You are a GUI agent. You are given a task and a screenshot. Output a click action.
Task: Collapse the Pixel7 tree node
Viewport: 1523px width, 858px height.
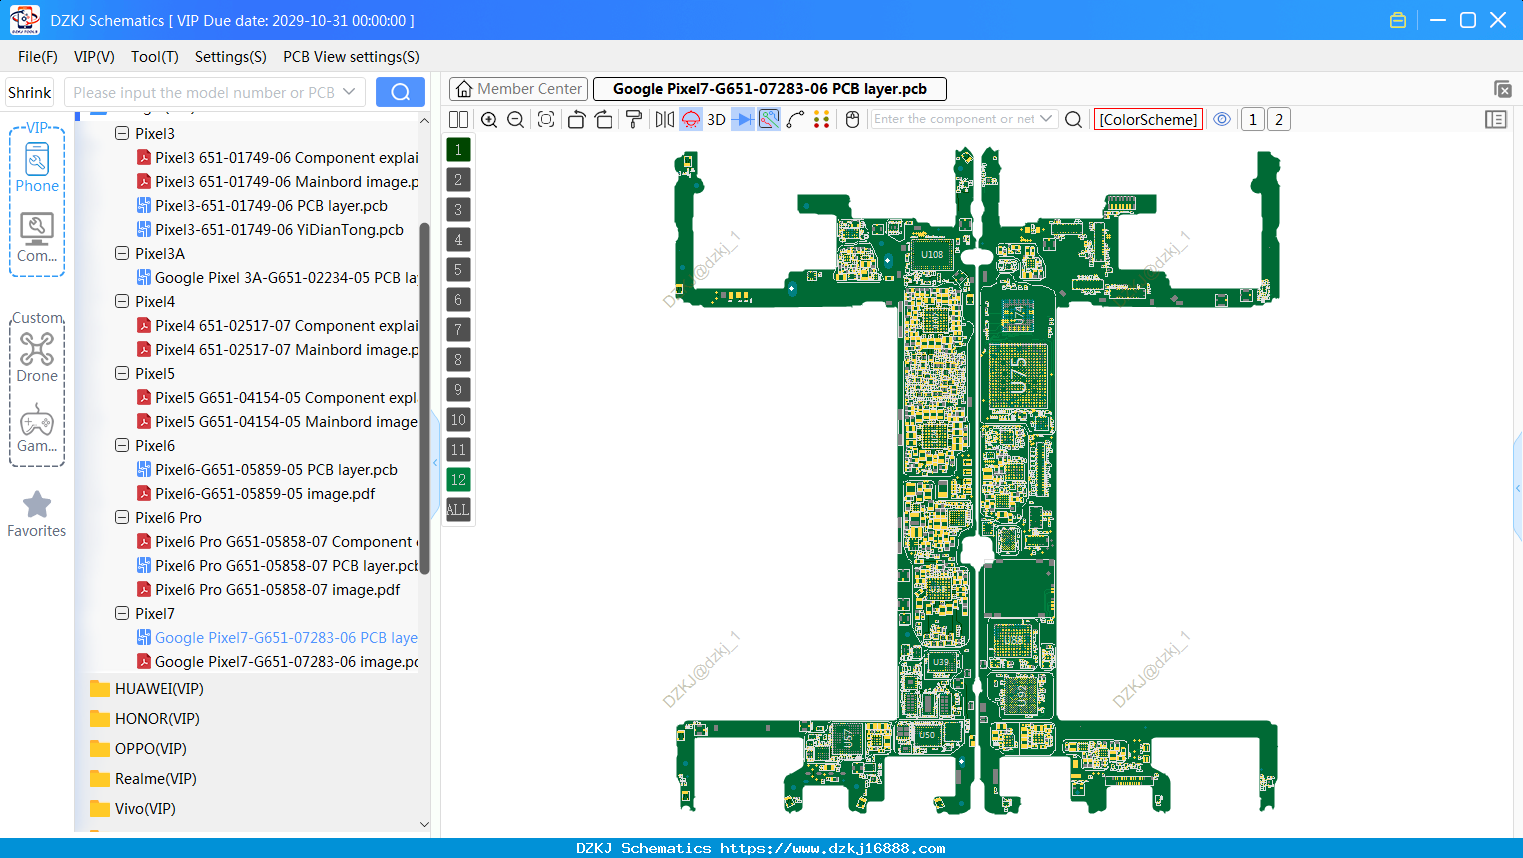tap(122, 613)
